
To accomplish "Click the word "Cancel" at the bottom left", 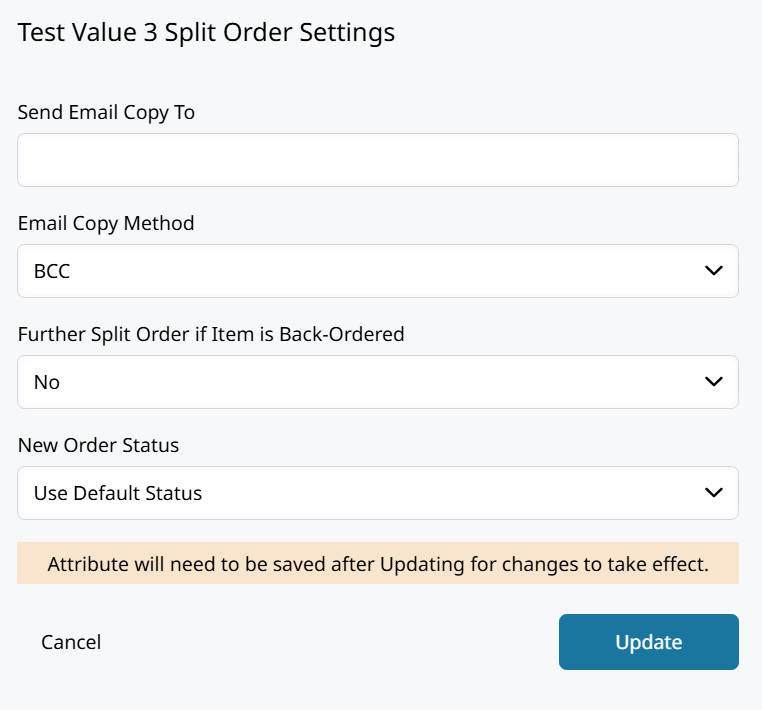I will [x=71, y=642].
